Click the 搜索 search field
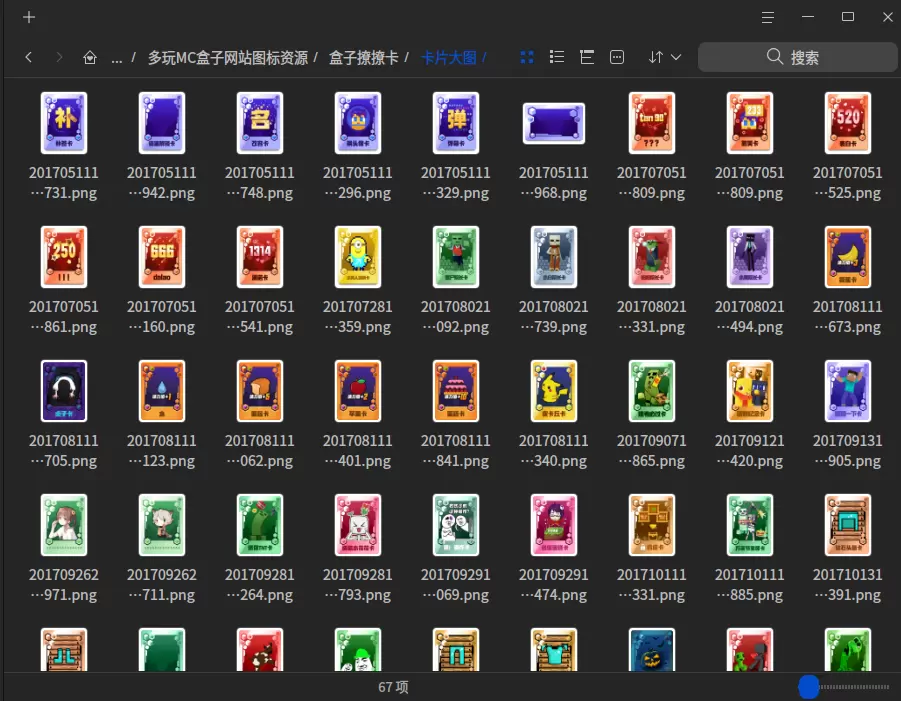Image resolution: width=901 pixels, height=701 pixels. [x=798, y=57]
